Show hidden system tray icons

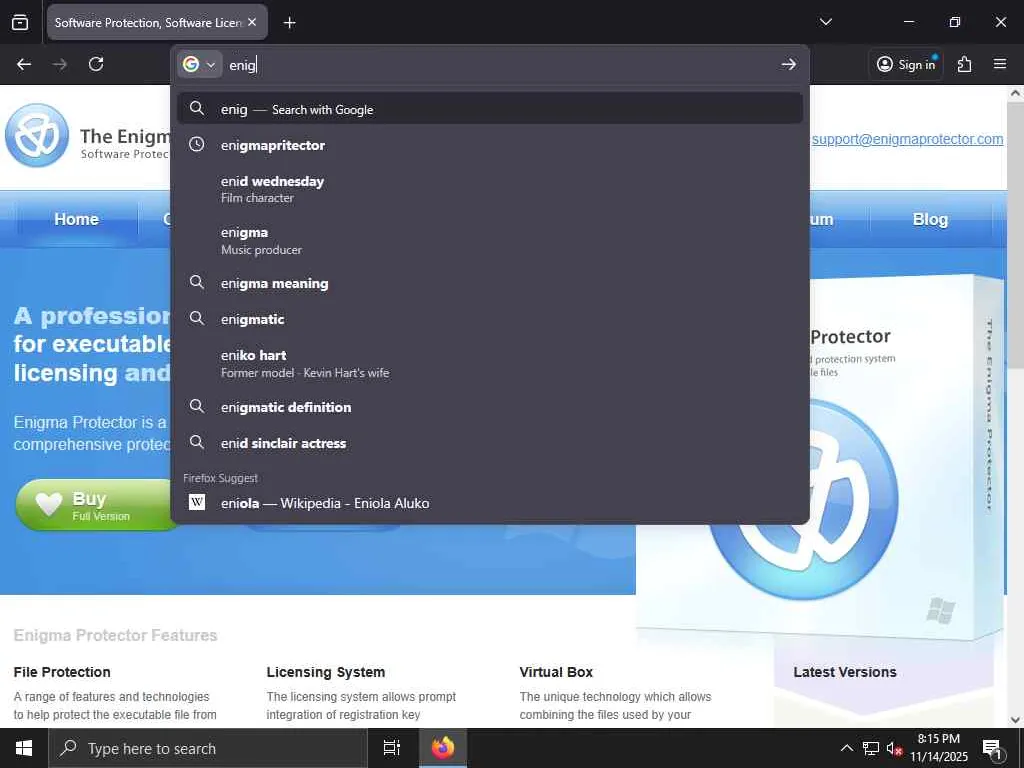(x=846, y=748)
